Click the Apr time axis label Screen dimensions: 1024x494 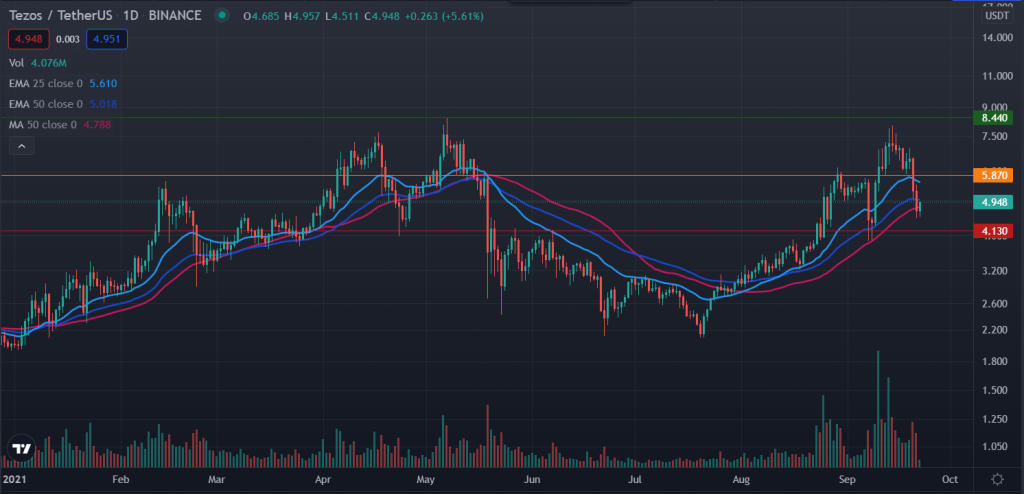324,479
